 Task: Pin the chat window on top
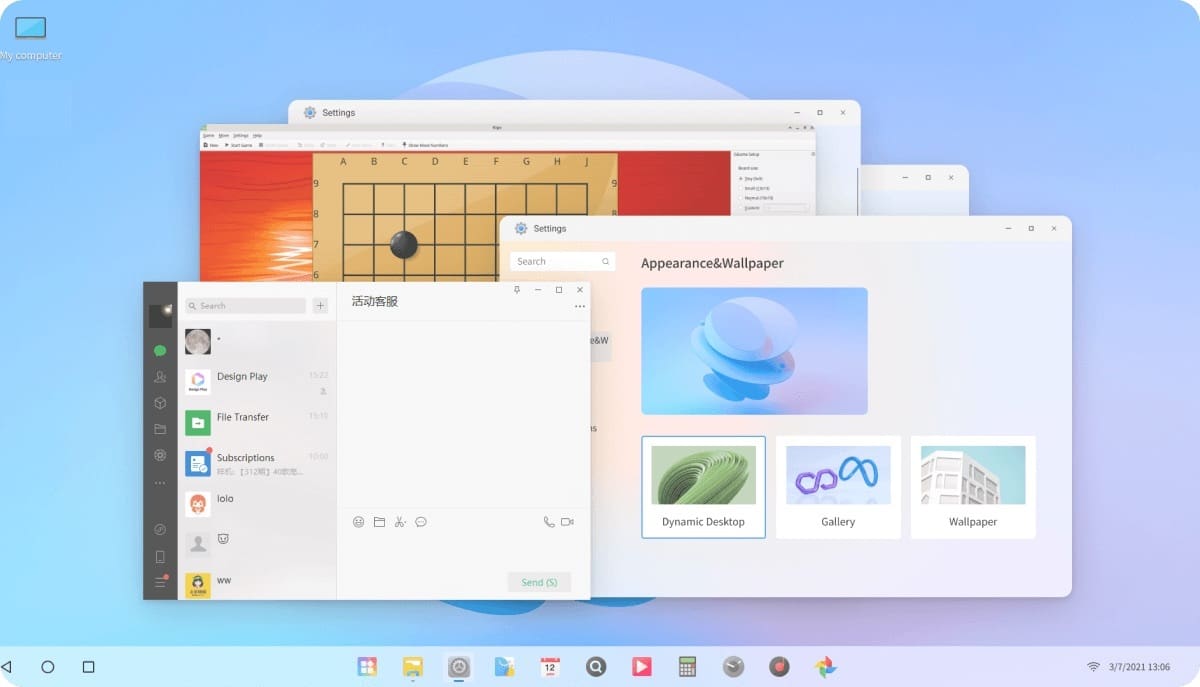(x=517, y=290)
